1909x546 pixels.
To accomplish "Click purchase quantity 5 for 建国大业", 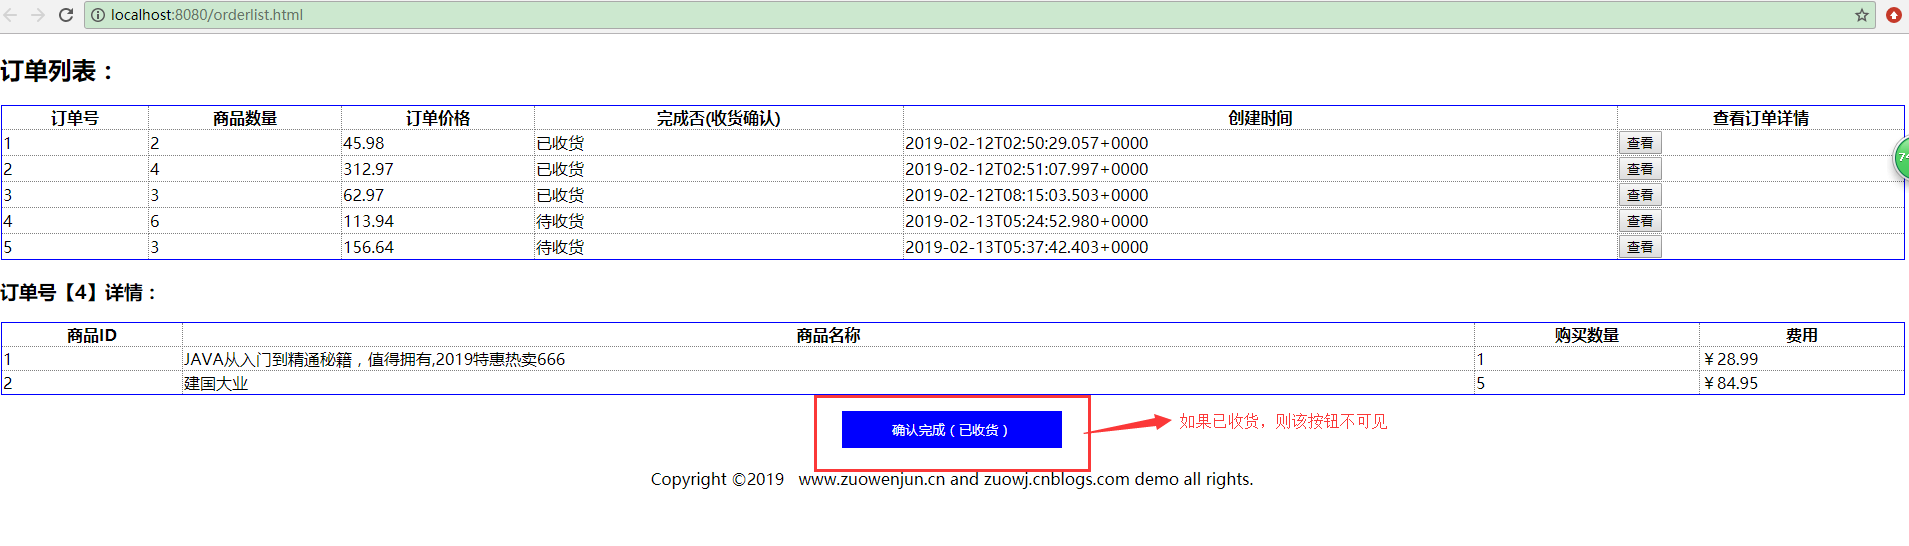I will tap(1481, 383).
